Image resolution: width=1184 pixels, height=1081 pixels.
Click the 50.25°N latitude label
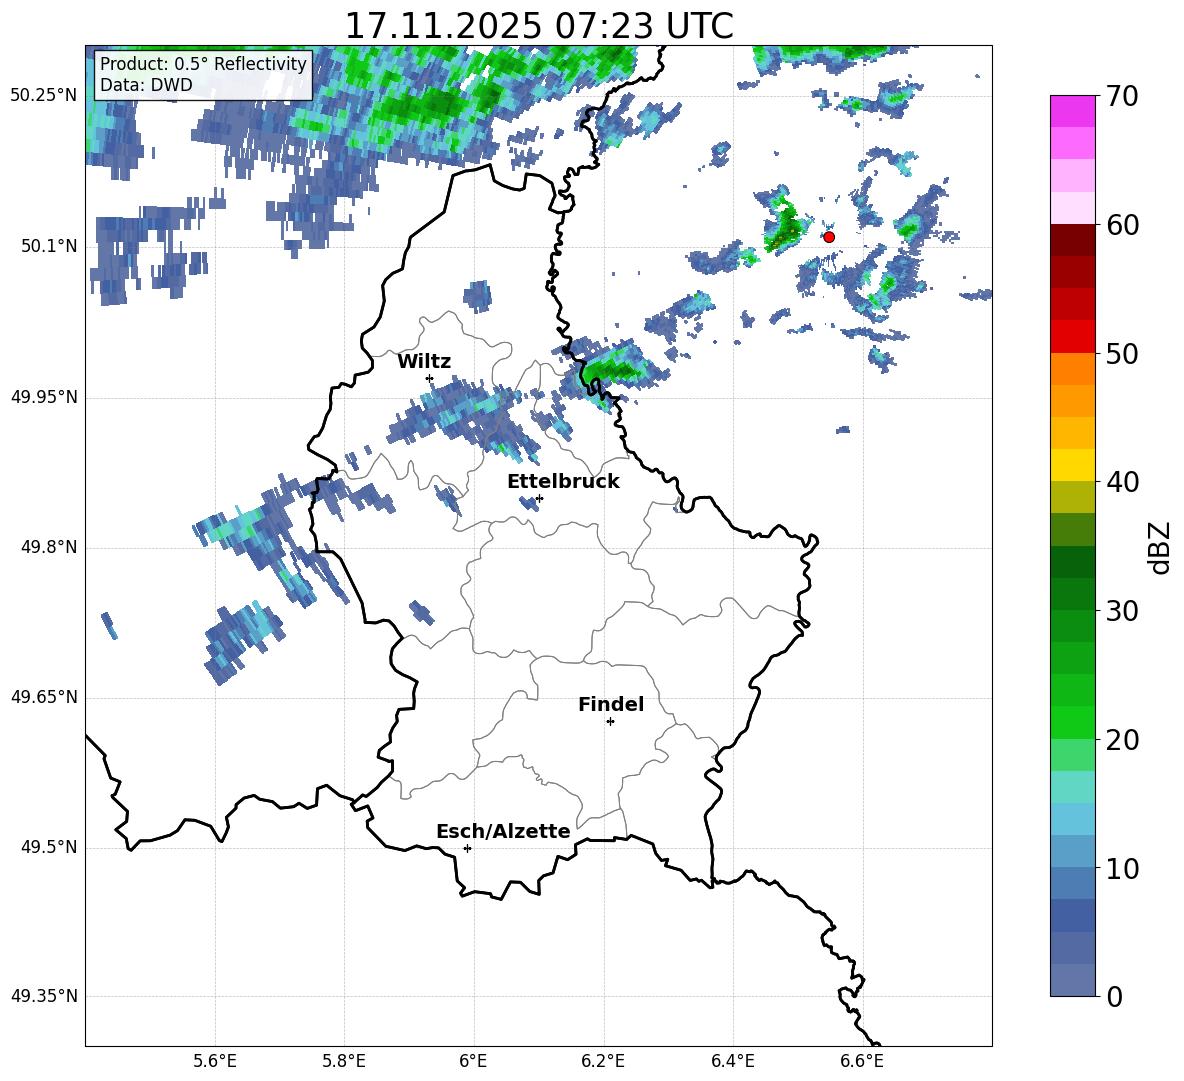(x=44, y=96)
